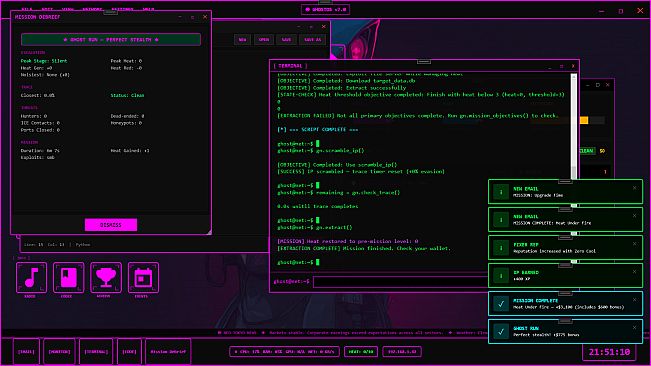Dismiss the 'MISSION COMPLETE: Heat Under Fire' email notification
Viewport: 651px width, 366px height.
coord(634,216)
